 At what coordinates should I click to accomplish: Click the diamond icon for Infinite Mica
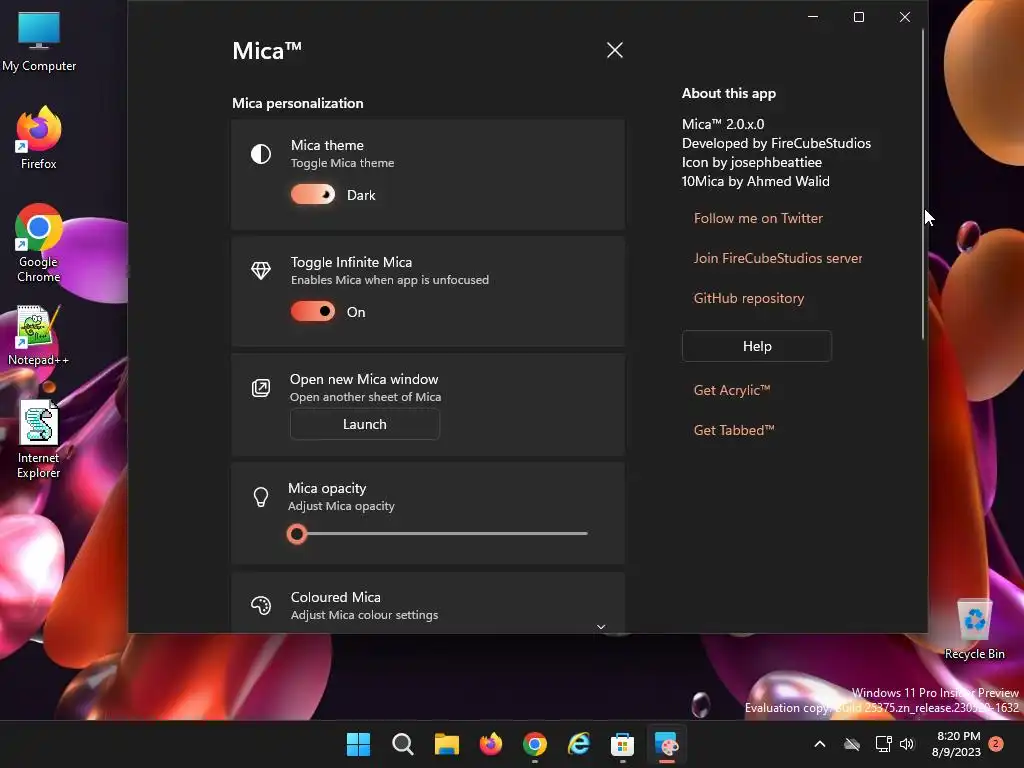[261, 270]
